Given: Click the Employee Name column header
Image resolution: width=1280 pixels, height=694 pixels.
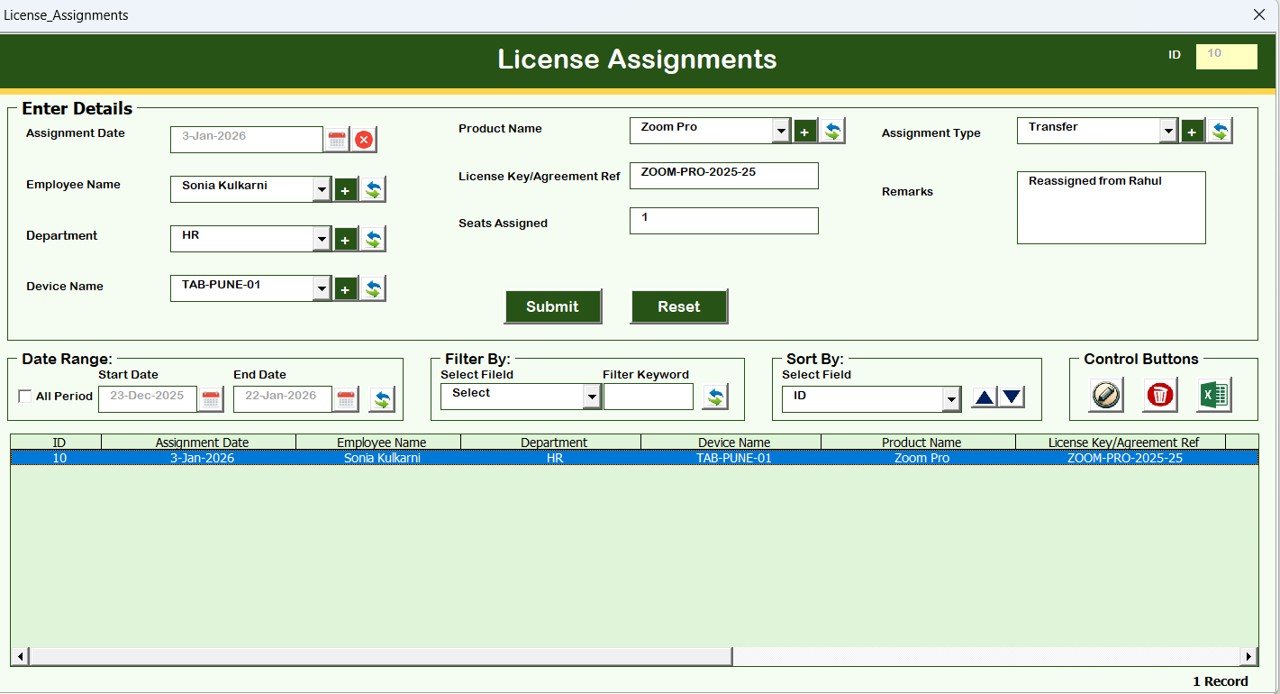Looking at the screenshot, I should point(381,442).
